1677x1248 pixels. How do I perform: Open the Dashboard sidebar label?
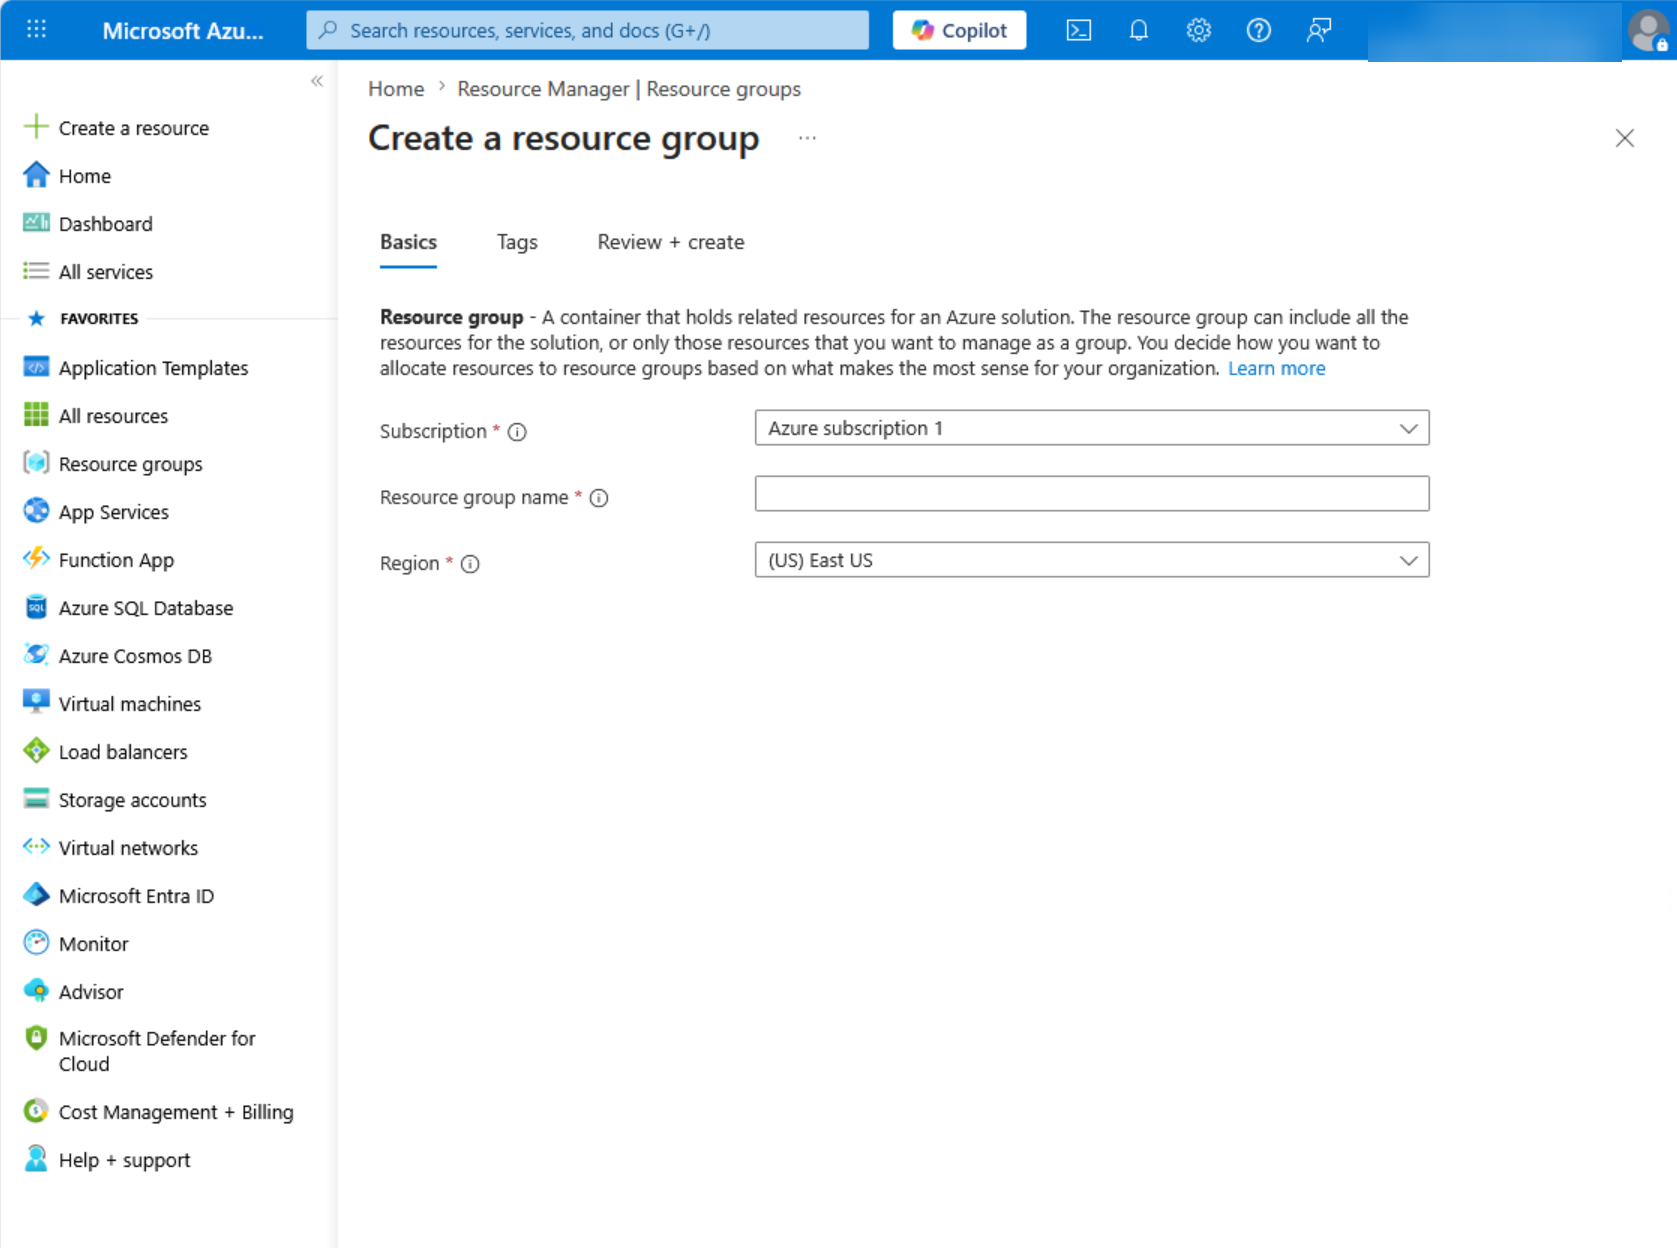click(x=106, y=224)
